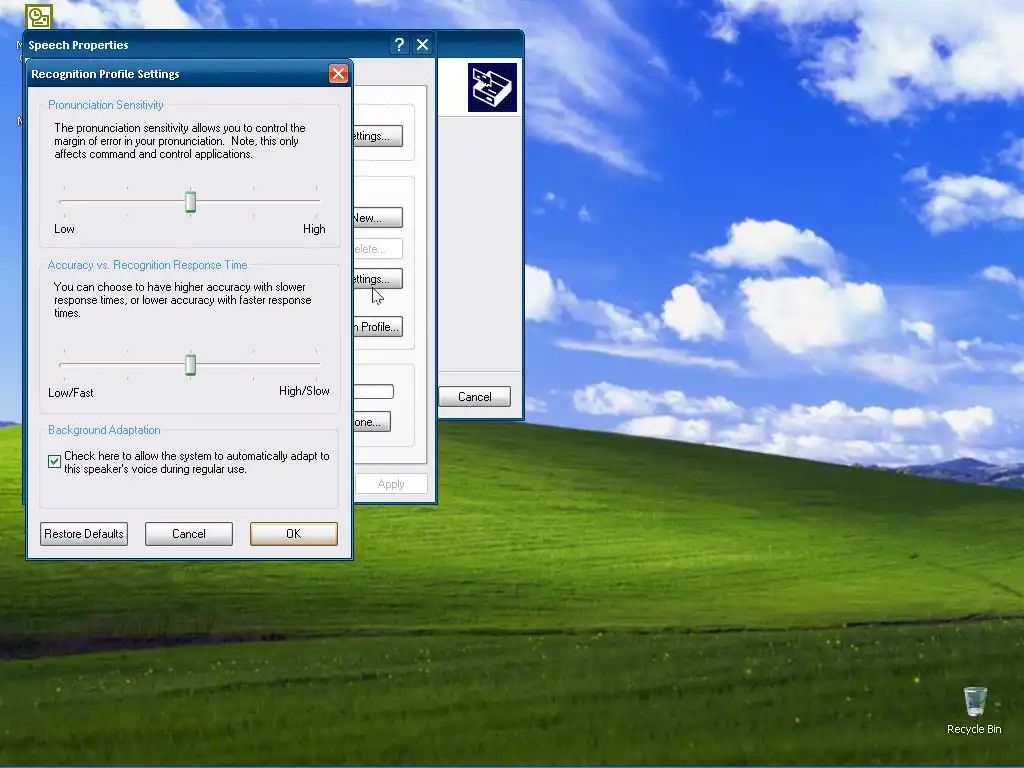Close the Recognition Profile Settings dialog
Screen dimensions: 1024x768
pyautogui.click(x=338, y=73)
